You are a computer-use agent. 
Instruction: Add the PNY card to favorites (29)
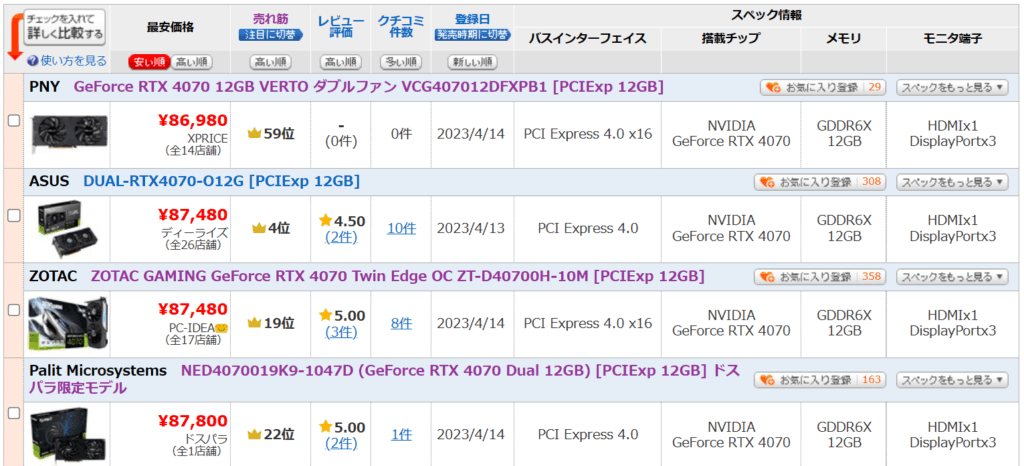point(823,87)
